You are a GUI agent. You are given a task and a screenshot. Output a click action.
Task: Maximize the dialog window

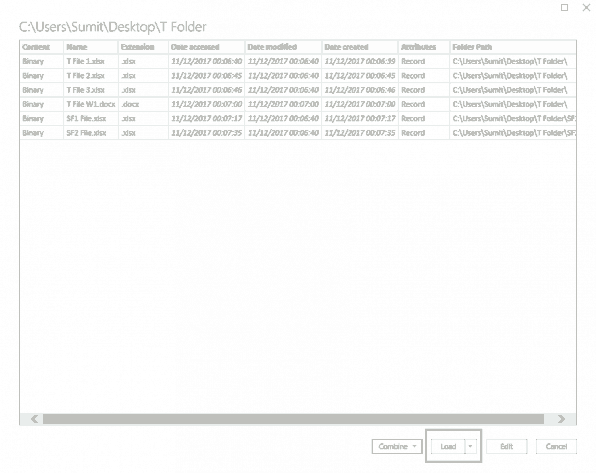[x=564, y=7]
